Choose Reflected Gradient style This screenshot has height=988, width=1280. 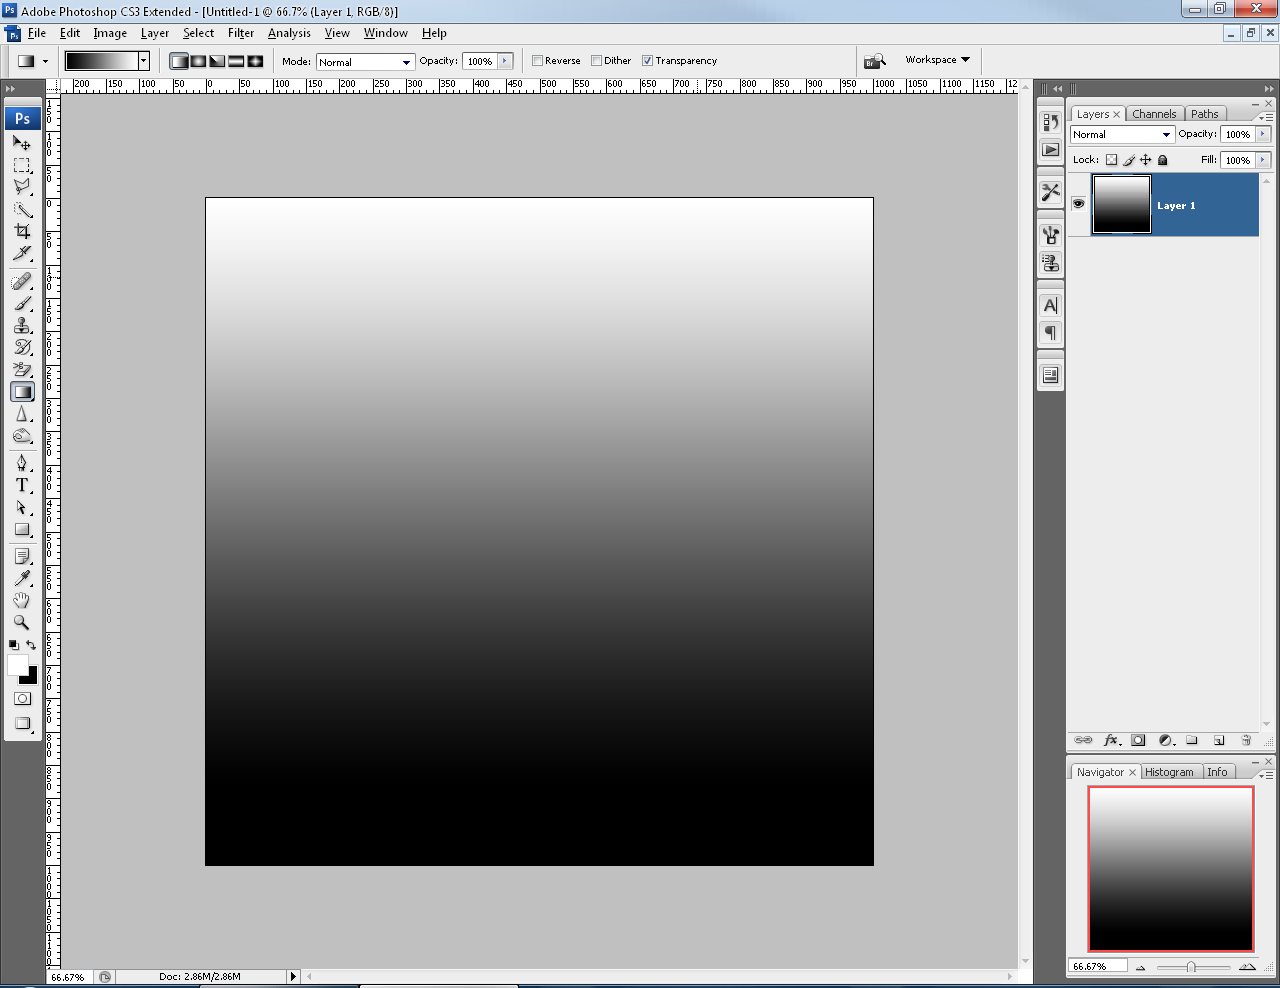coord(236,61)
